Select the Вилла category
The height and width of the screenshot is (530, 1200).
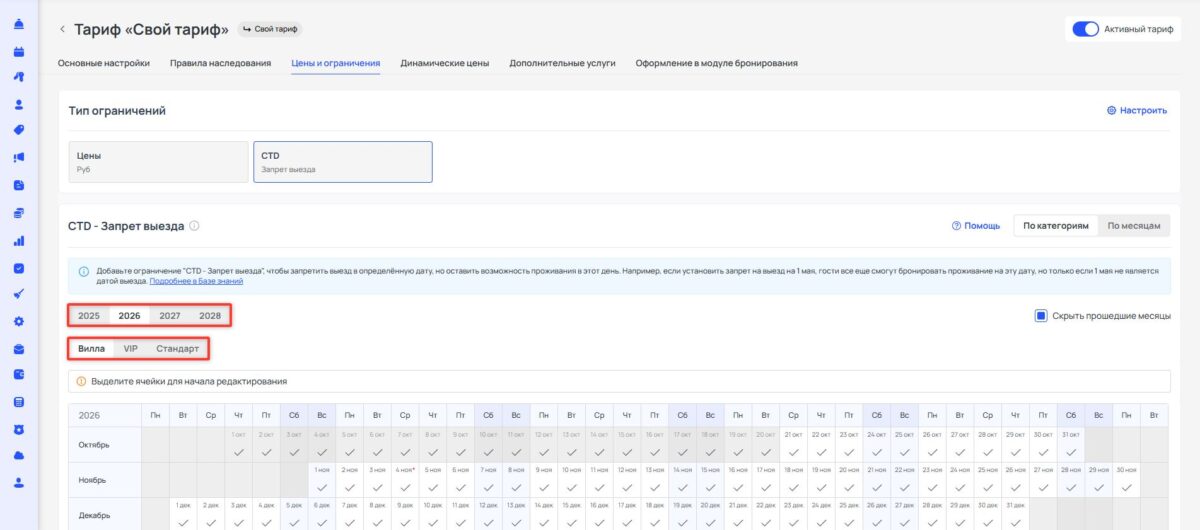click(x=91, y=349)
